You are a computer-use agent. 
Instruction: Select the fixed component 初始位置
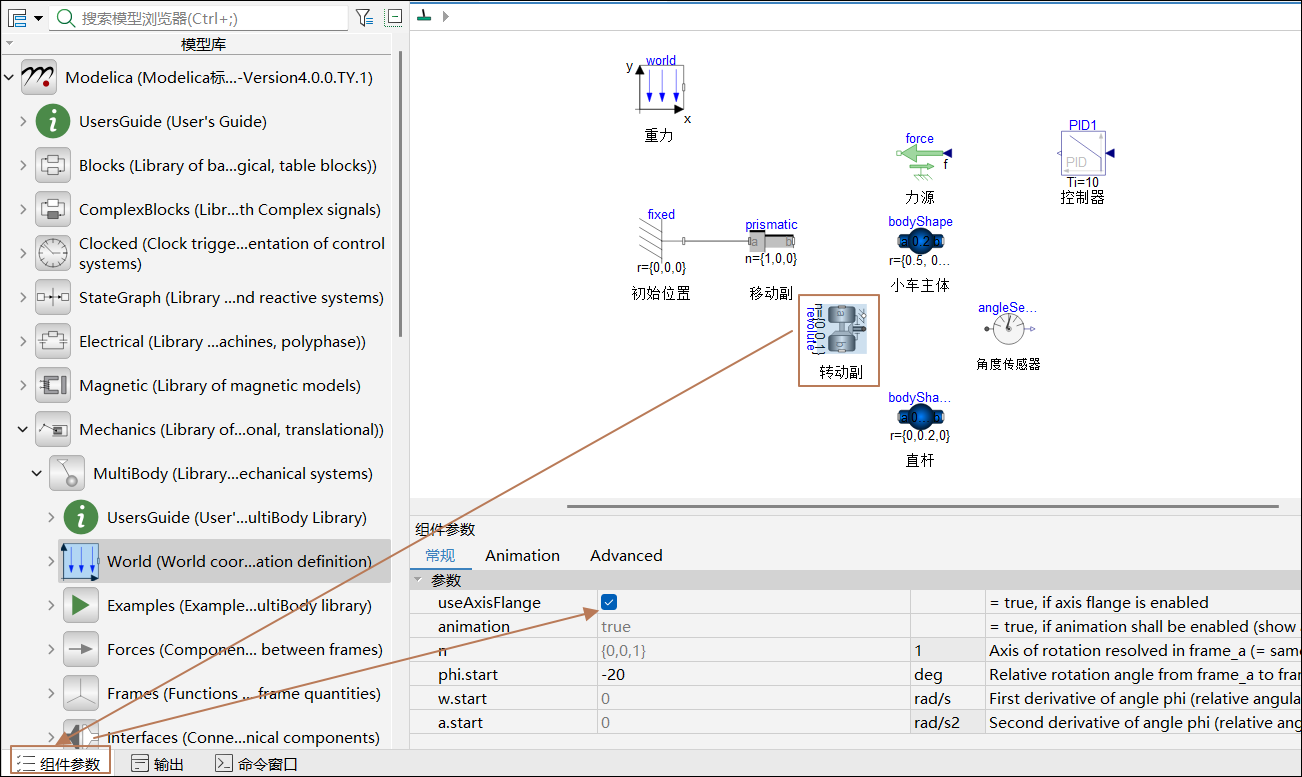pyautogui.click(x=661, y=242)
